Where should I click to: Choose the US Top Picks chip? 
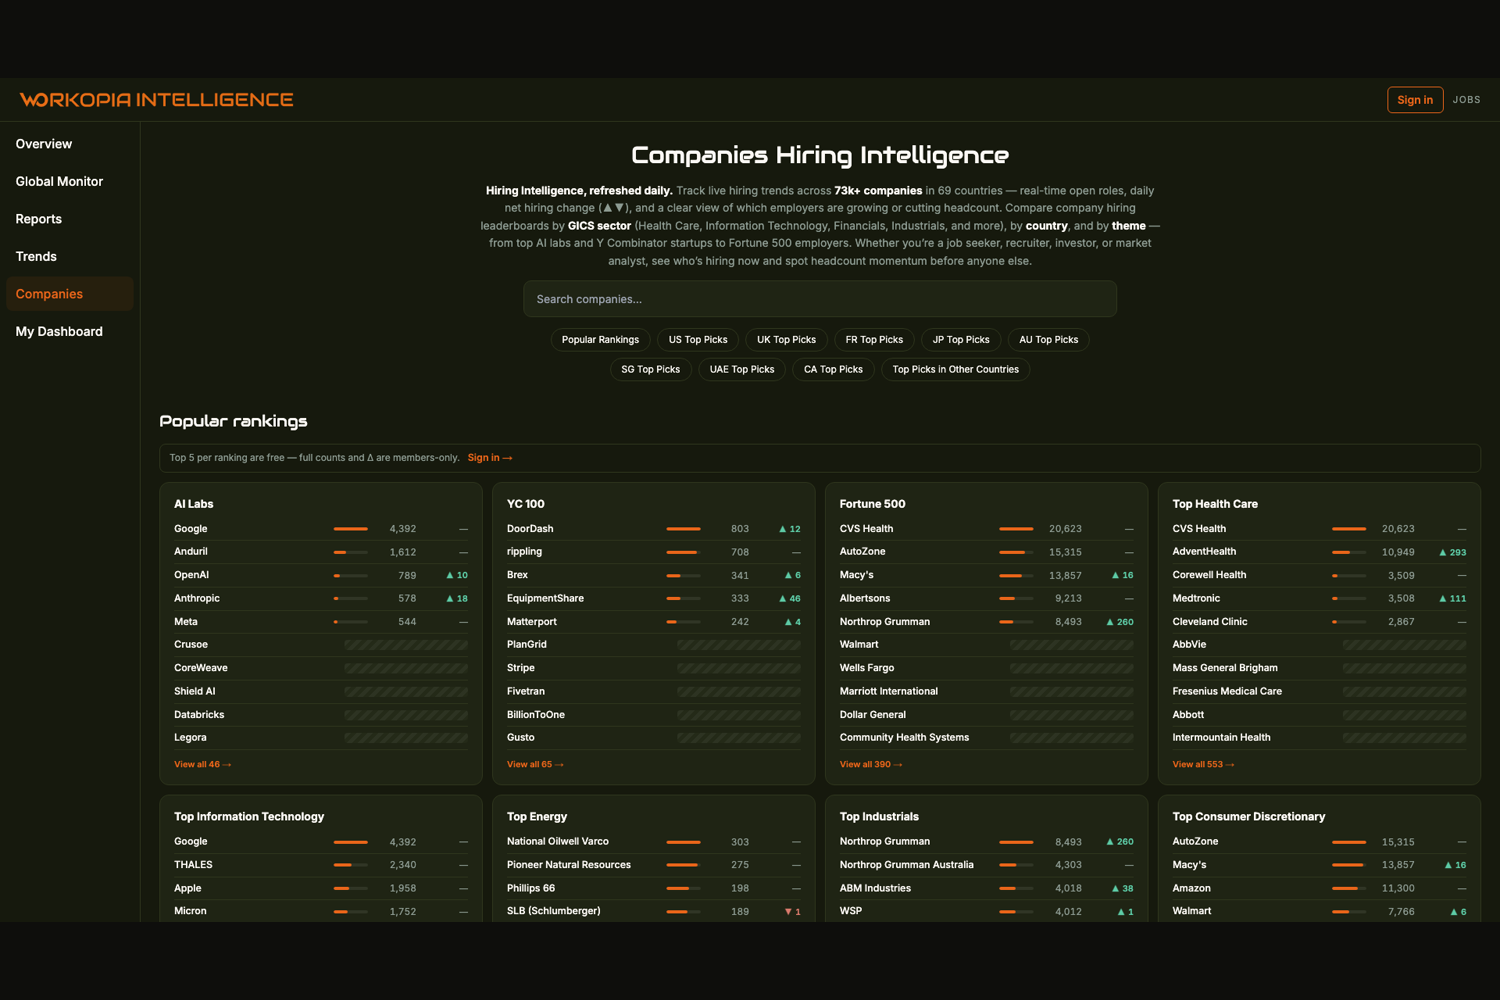coord(698,340)
